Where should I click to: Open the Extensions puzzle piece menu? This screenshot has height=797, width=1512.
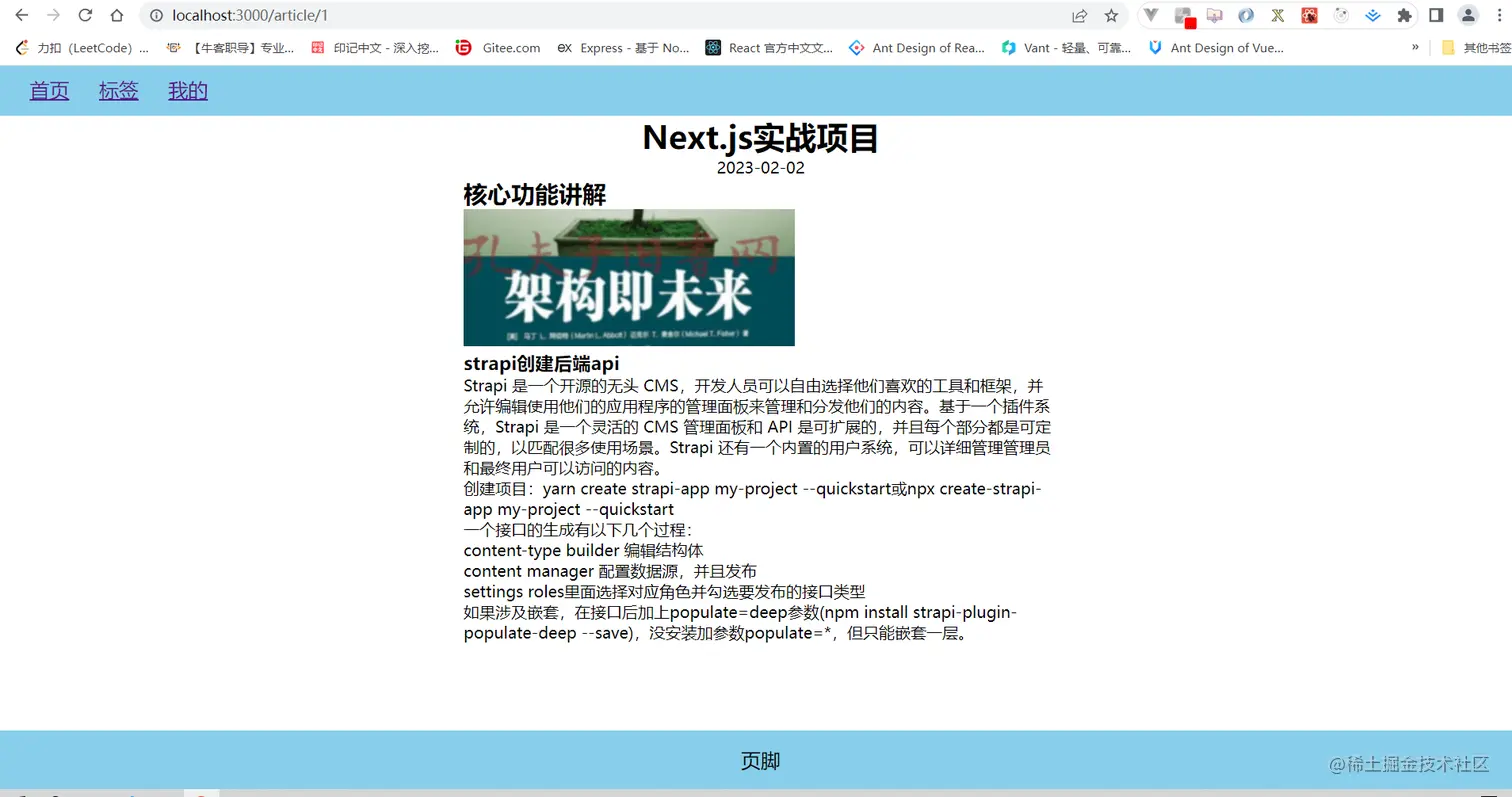[1404, 16]
